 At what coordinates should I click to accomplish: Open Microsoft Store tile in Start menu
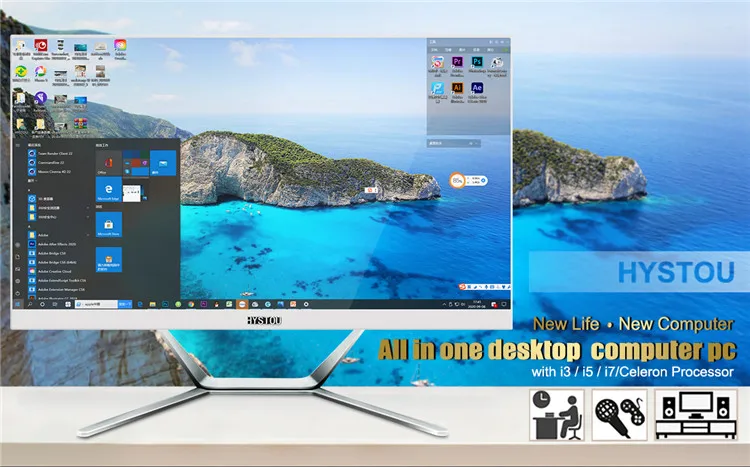pos(109,225)
